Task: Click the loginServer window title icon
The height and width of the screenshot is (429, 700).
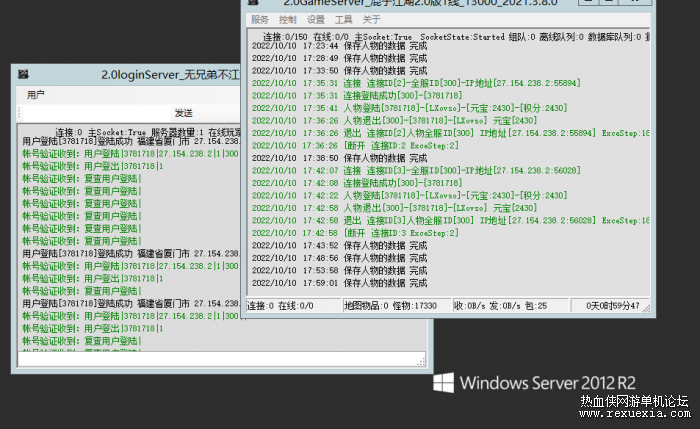Action: click(23, 74)
